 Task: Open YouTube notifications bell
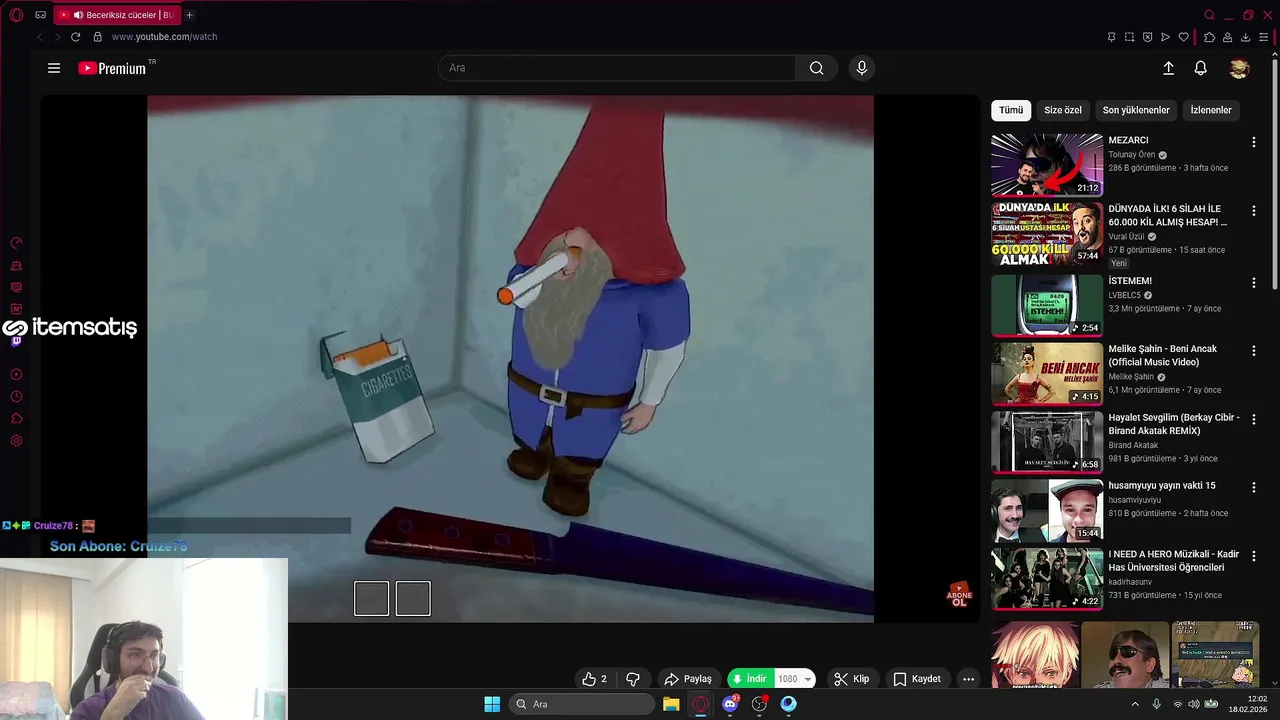(1201, 68)
